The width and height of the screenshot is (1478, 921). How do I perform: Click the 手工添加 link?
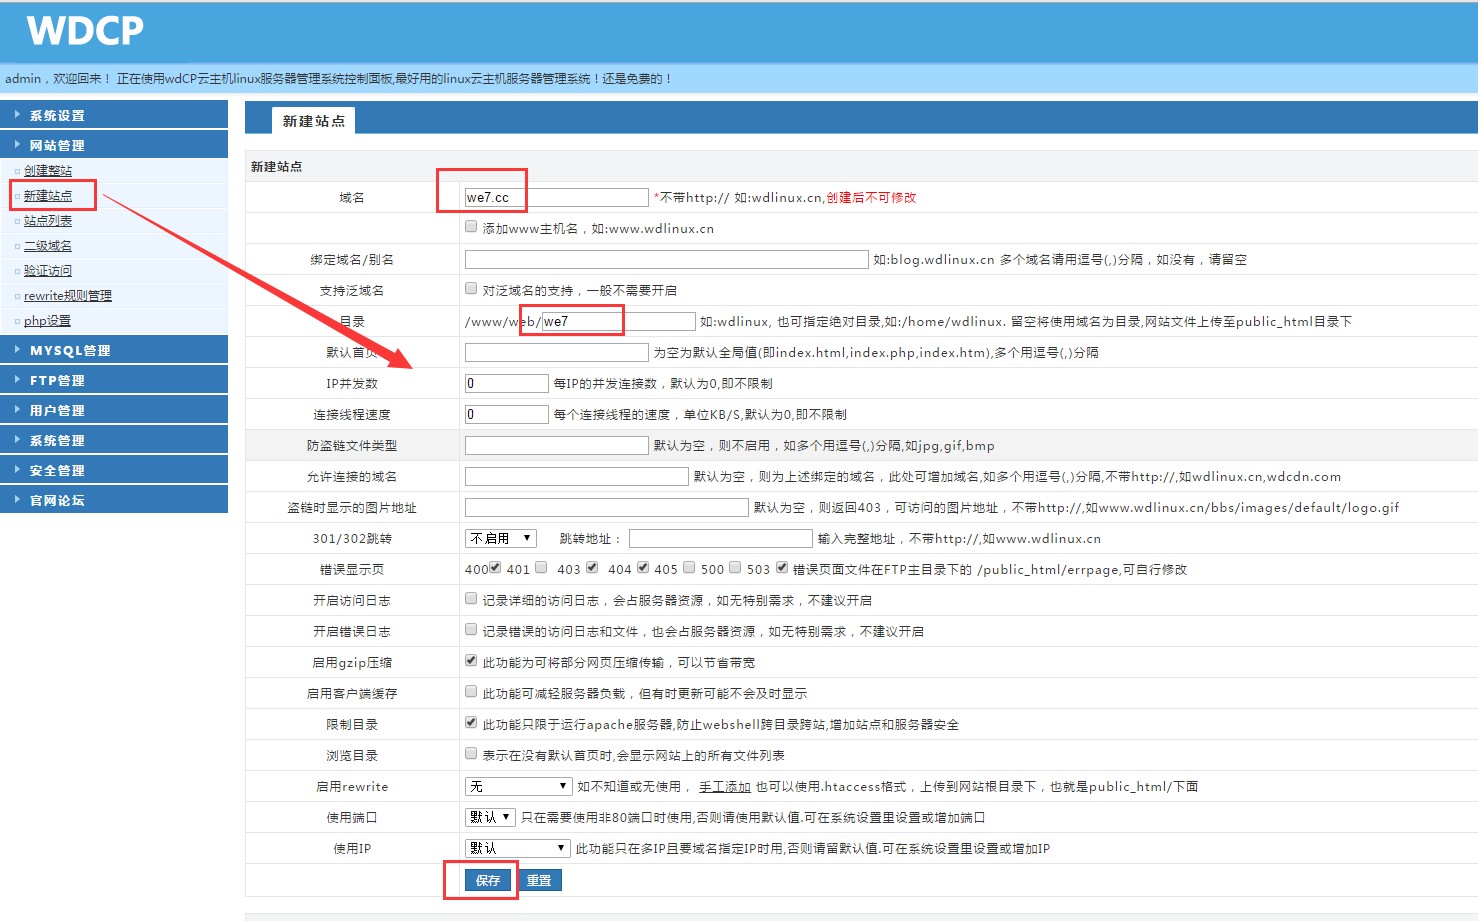(725, 787)
